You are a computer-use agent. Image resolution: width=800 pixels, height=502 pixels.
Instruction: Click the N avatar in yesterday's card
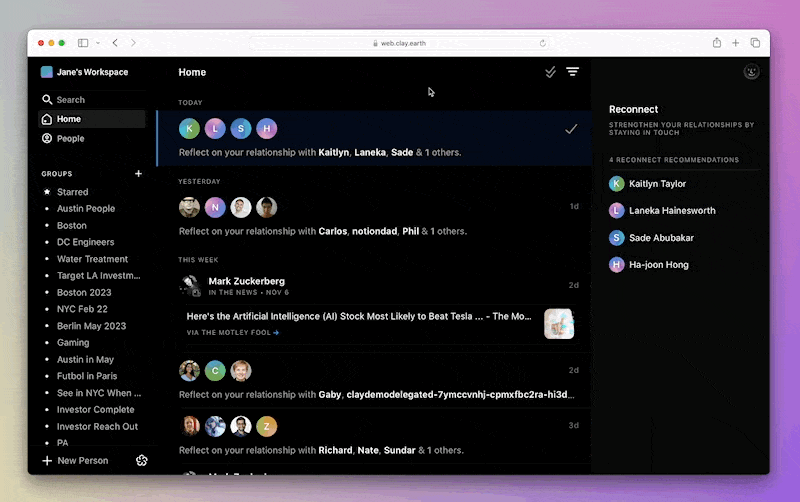point(215,207)
